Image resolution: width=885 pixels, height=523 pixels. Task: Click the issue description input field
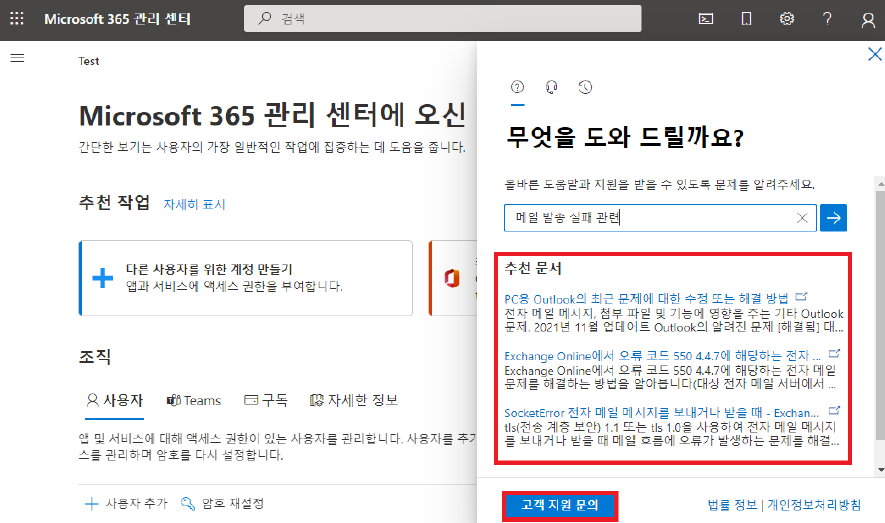[x=660, y=218]
